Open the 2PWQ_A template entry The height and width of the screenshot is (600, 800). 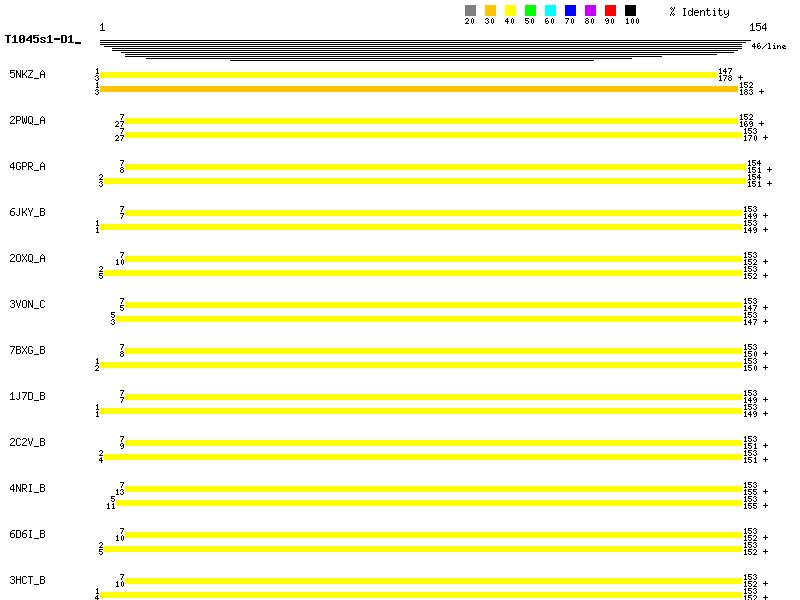[27, 120]
